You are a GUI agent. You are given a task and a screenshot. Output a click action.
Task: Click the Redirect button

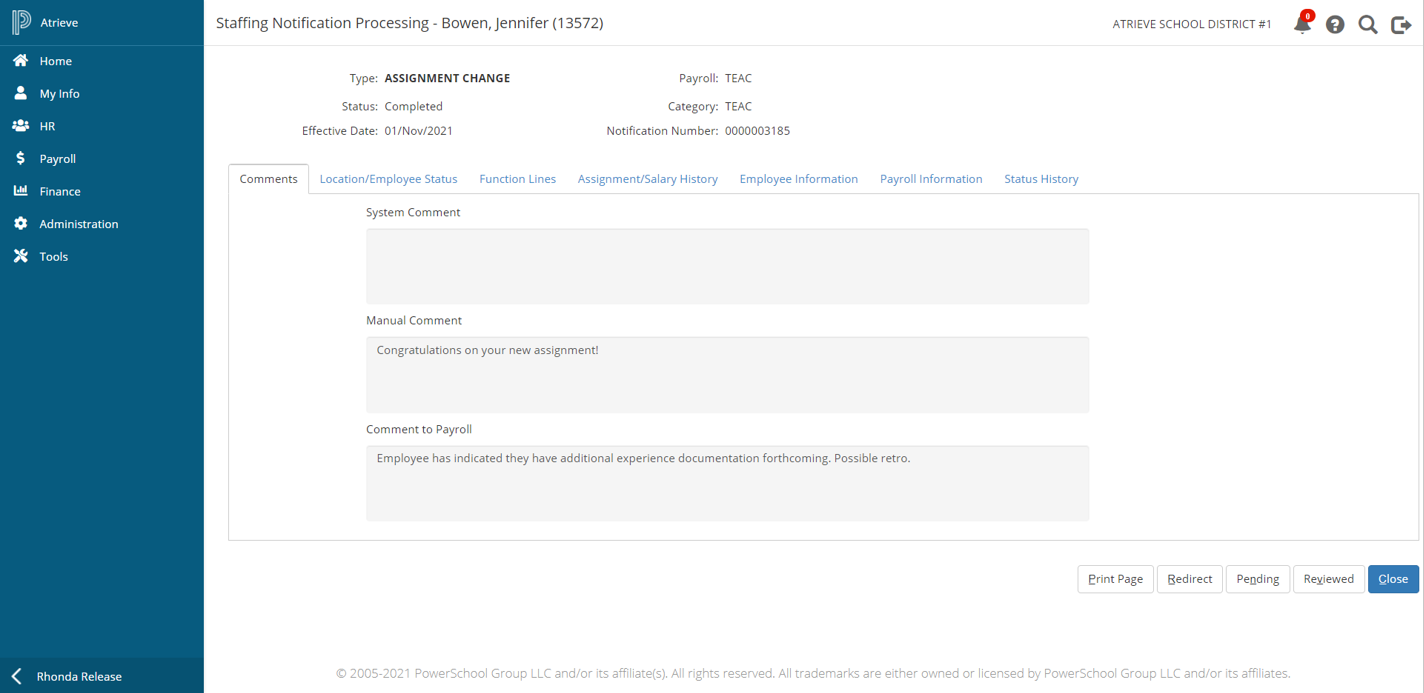click(1189, 579)
